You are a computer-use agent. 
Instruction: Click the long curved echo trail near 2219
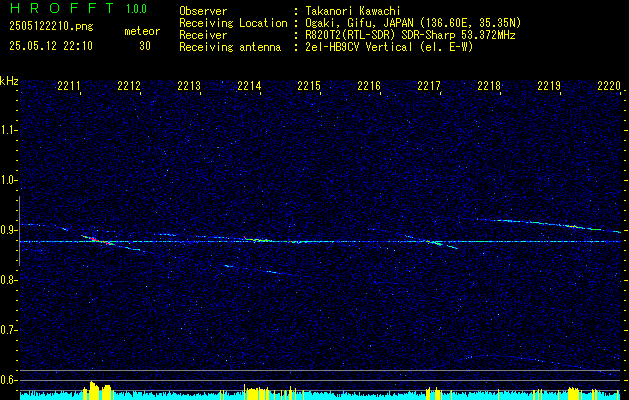(x=548, y=225)
